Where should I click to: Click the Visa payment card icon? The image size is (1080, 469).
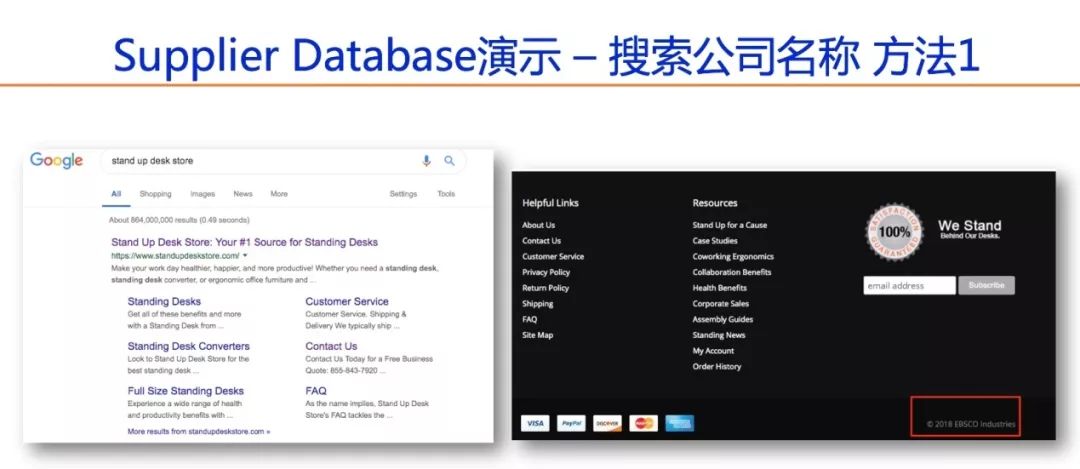(535, 424)
